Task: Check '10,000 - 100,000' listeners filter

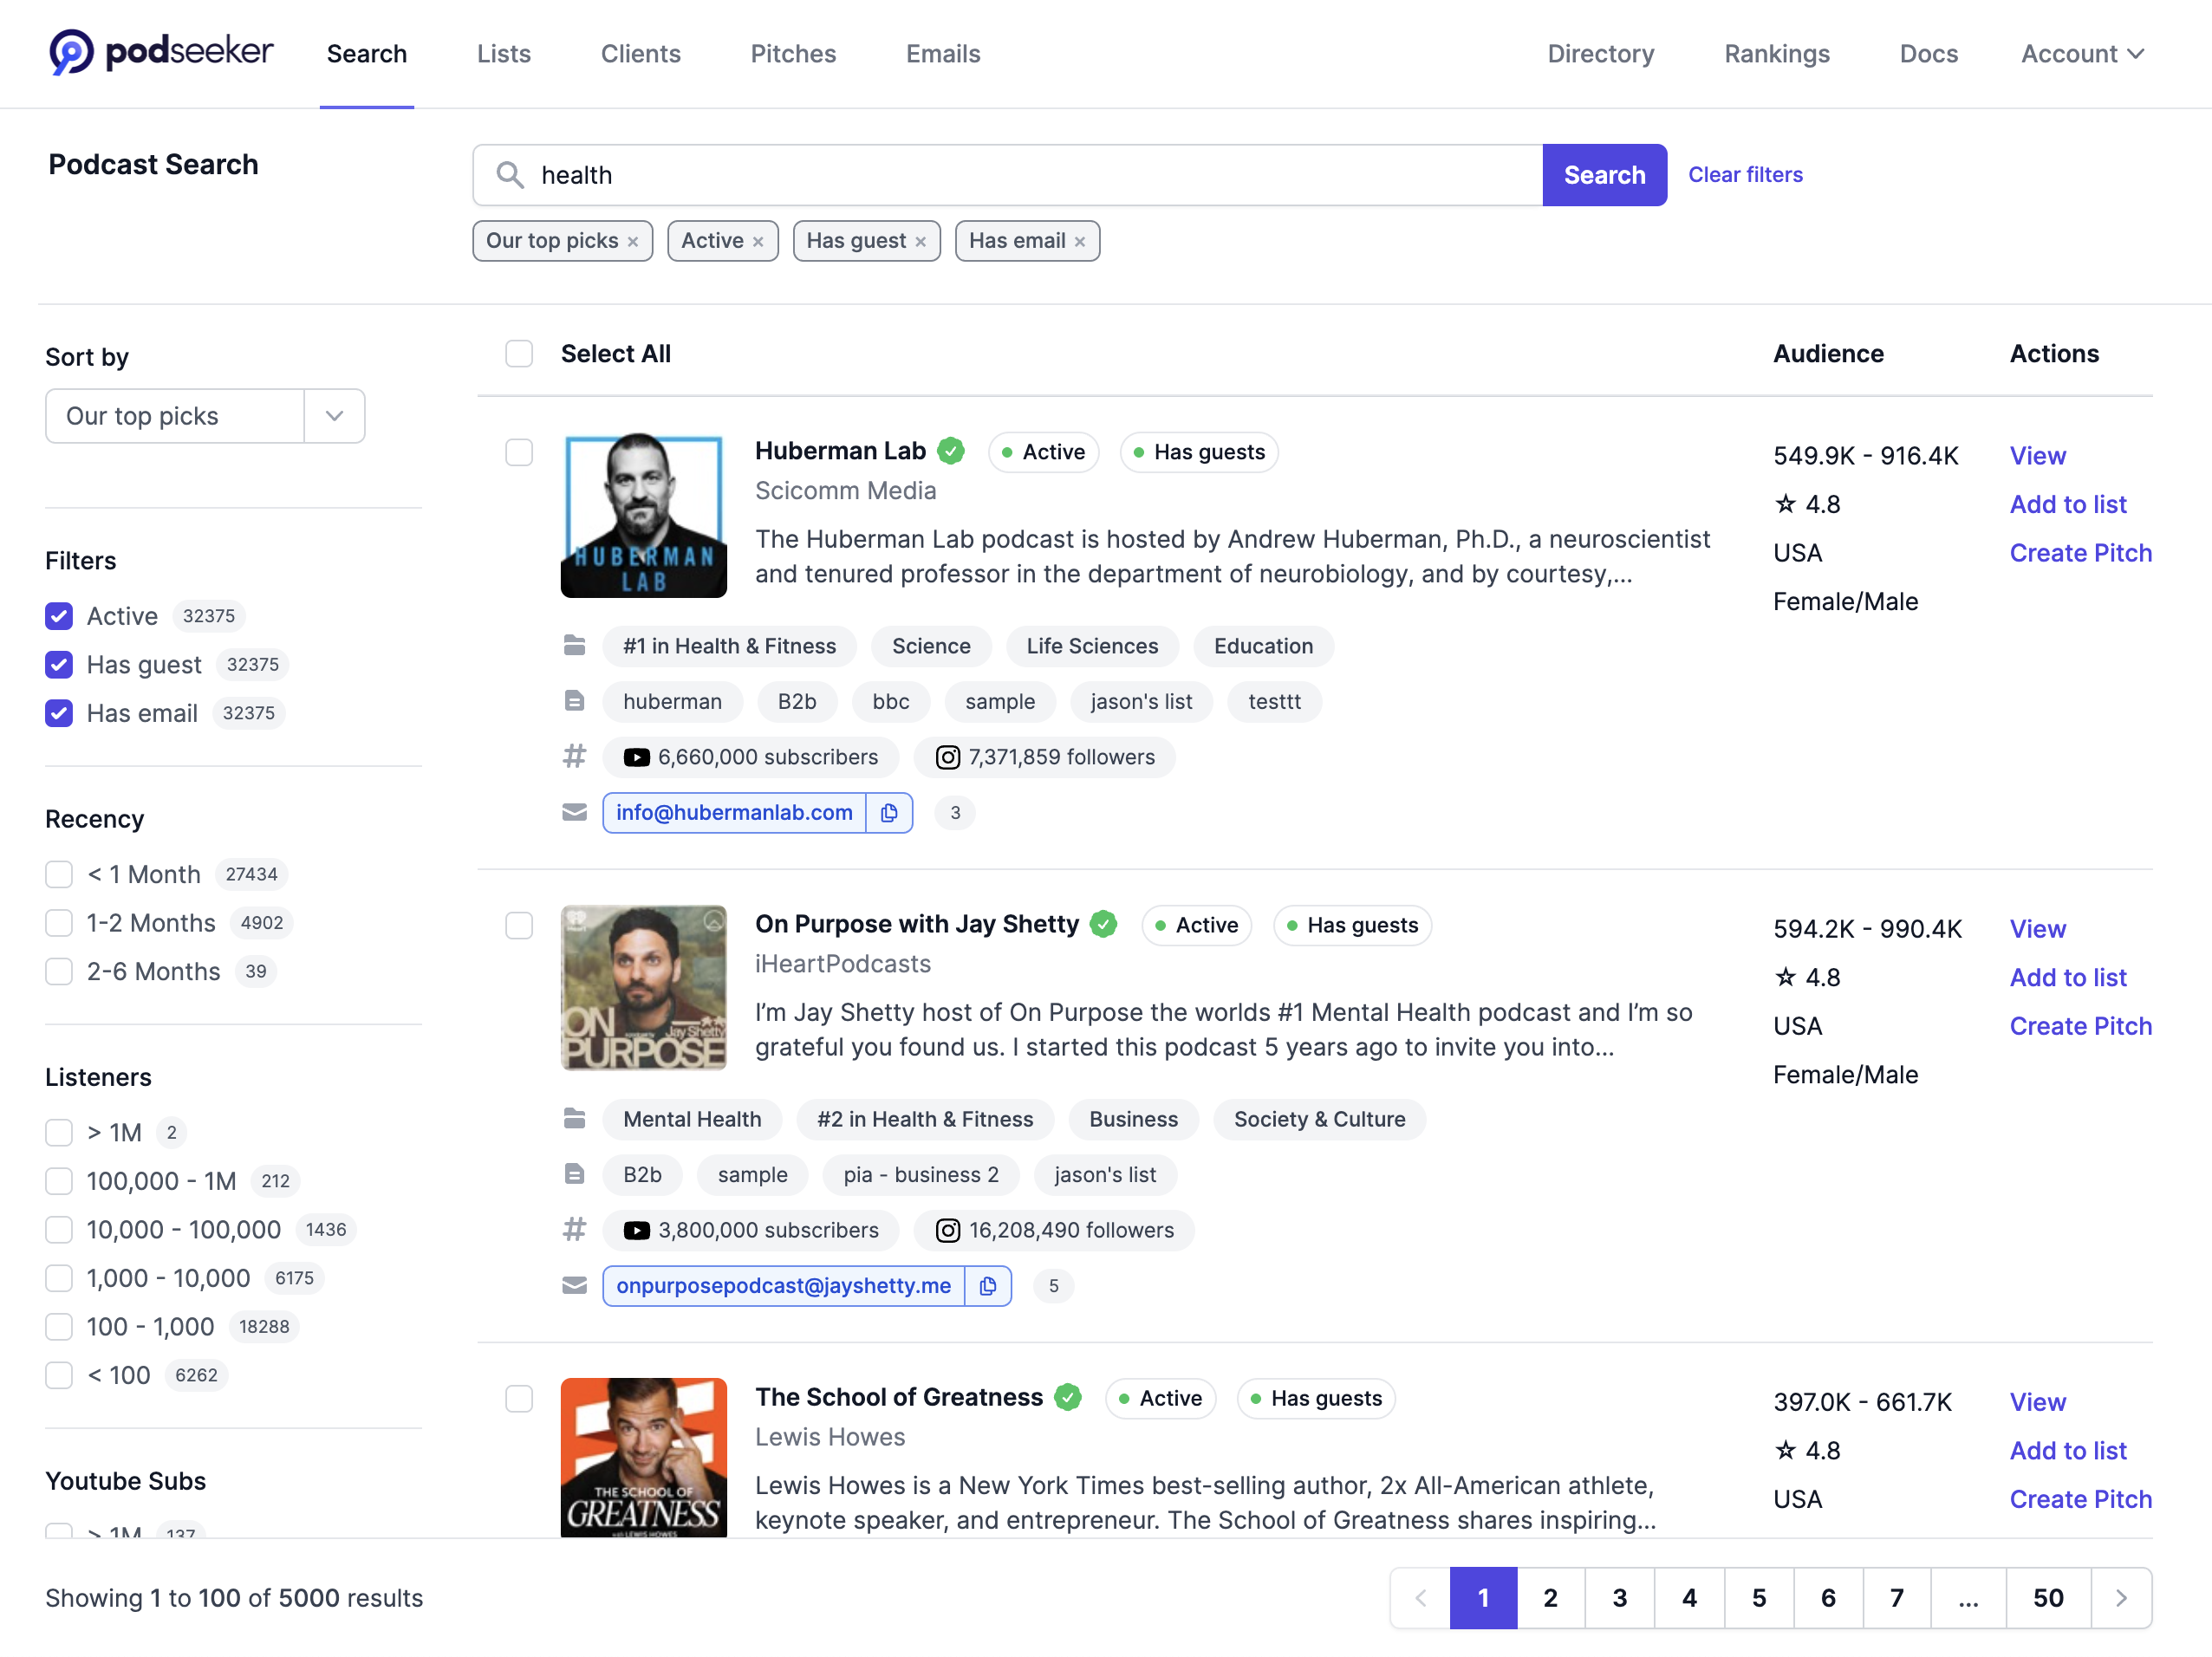Action: point(59,1230)
